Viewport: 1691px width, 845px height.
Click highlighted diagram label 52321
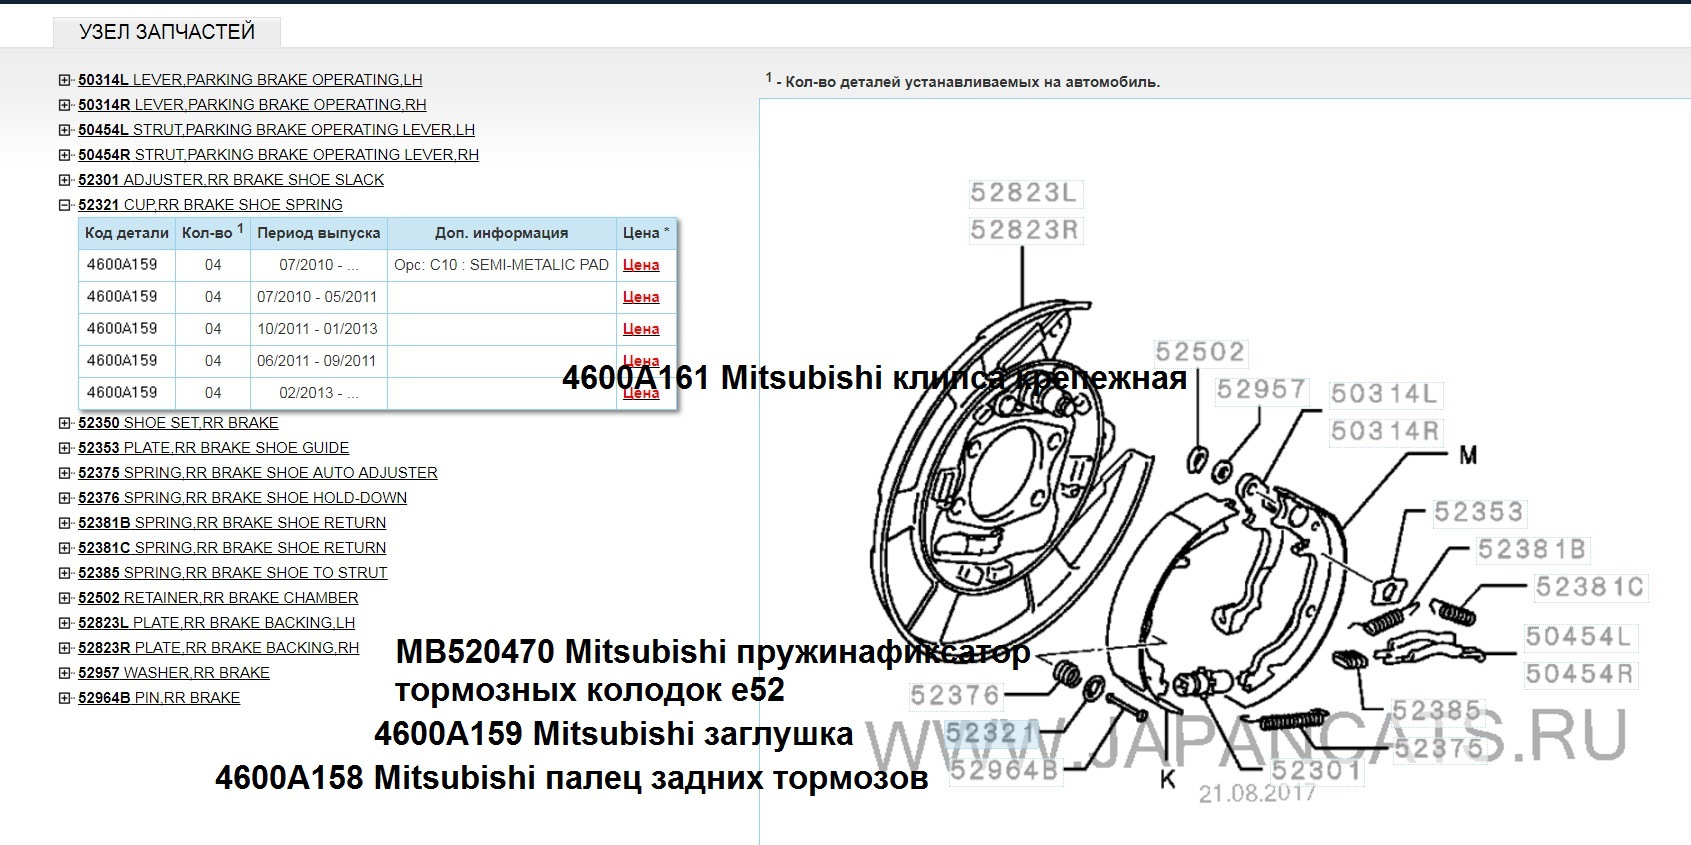[x=990, y=733]
